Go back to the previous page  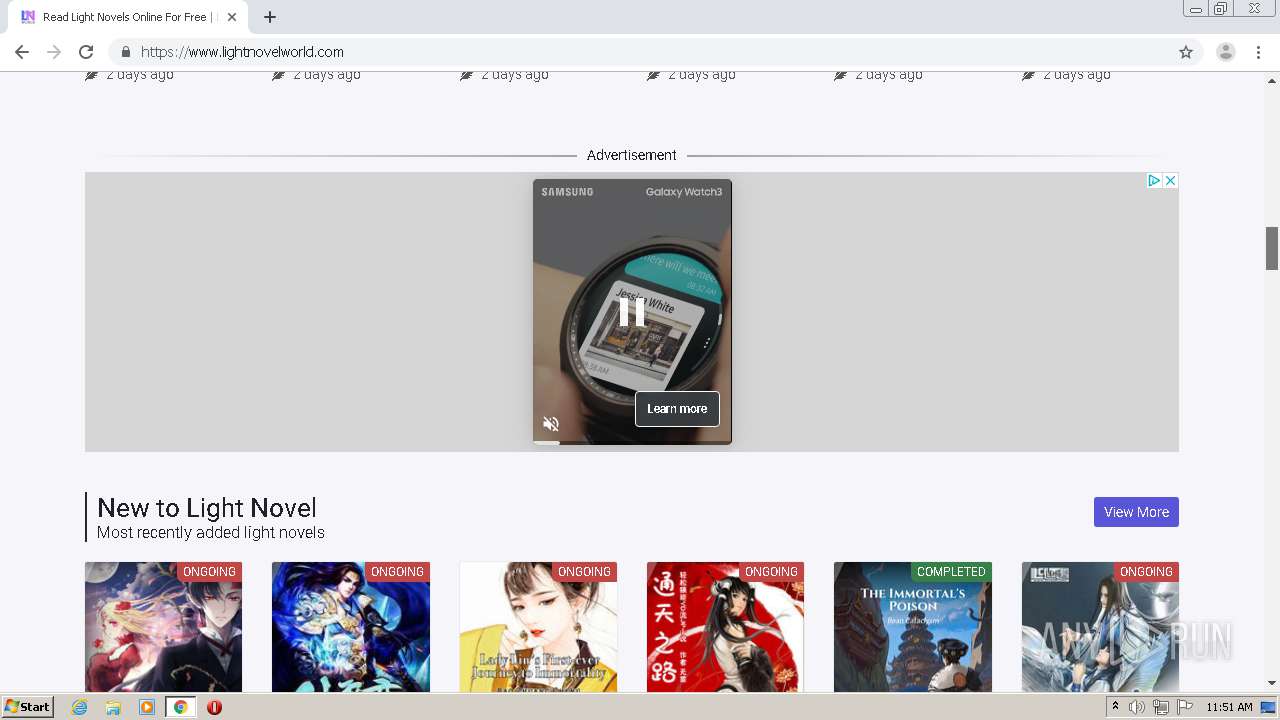(x=22, y=52)
